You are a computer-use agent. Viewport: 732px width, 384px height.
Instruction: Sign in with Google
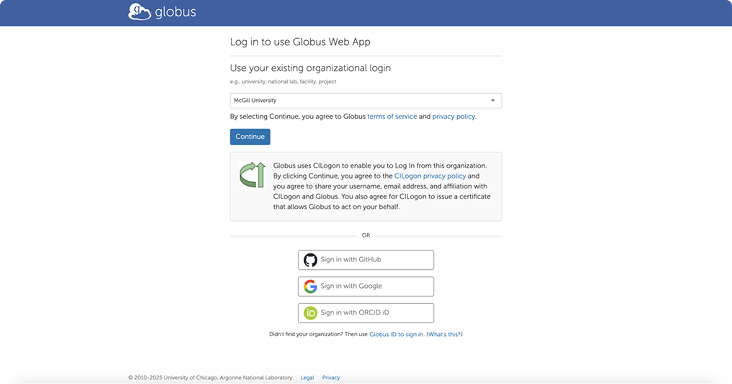pos(366,286)
